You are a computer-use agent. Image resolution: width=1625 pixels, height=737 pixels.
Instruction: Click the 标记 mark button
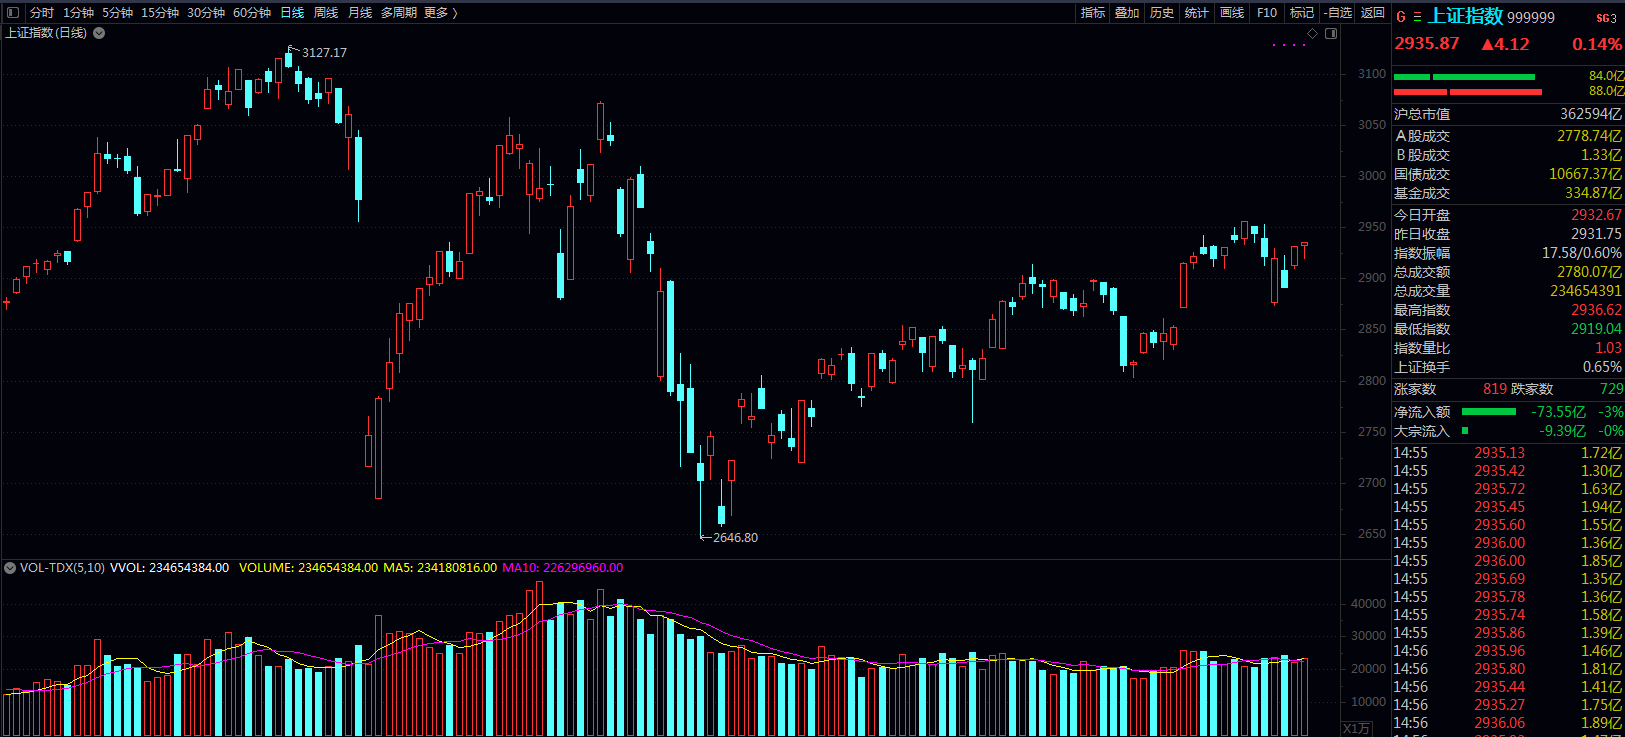(1302, 13)
